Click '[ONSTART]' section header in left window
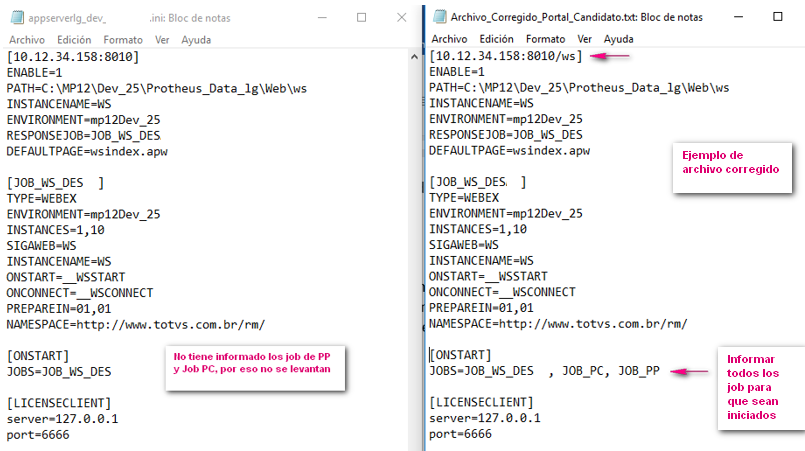Screen dimensions: 805x451 click(x=37, y=356)
